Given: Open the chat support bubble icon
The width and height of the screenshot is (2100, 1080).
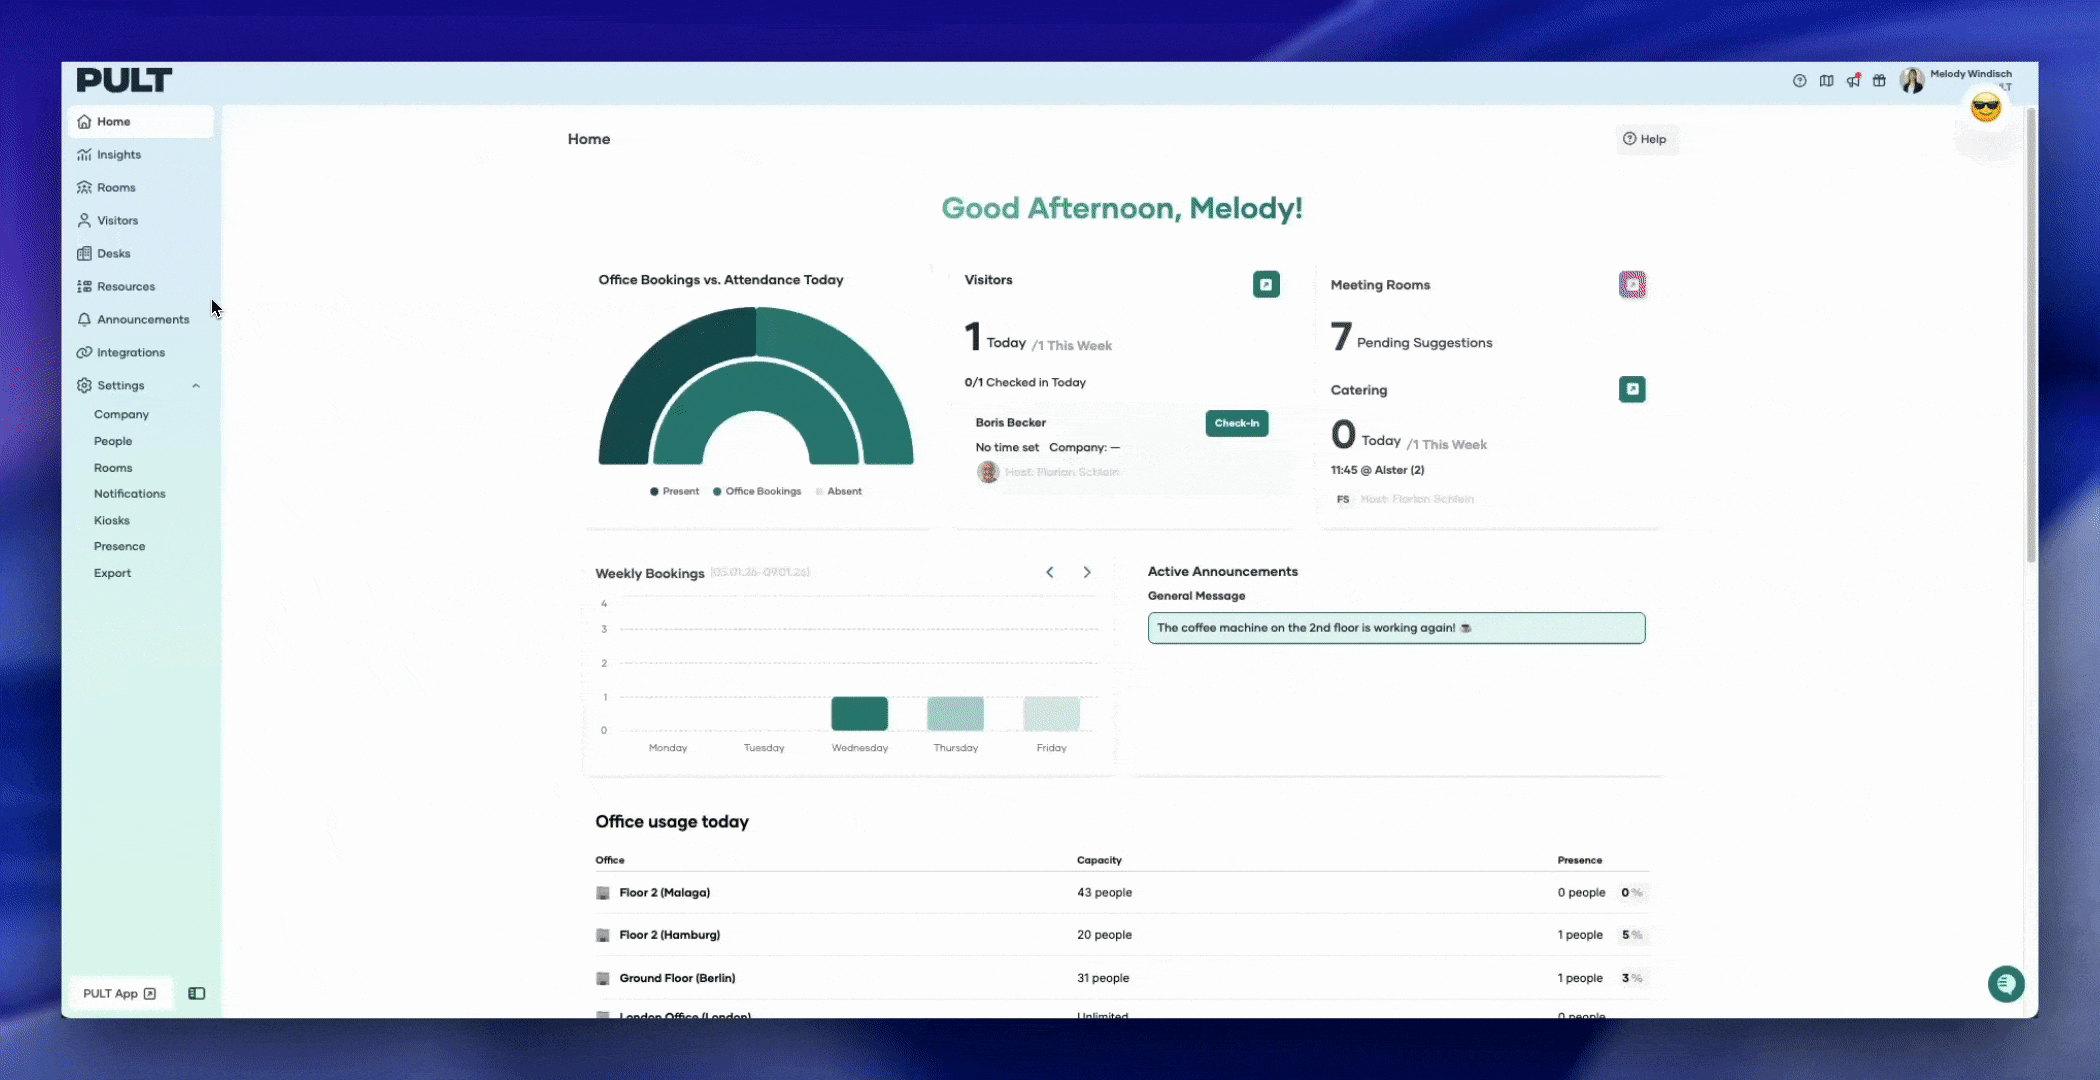Looking at the screenshot, I should (x=2005, y=984).
